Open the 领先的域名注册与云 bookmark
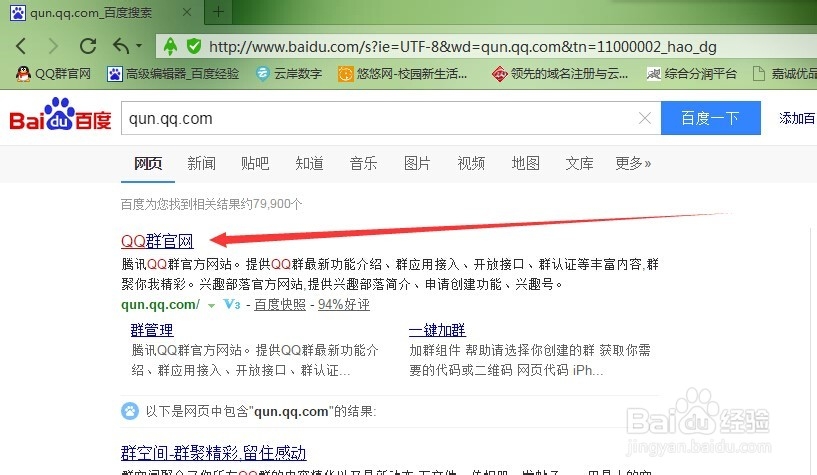 560,74
